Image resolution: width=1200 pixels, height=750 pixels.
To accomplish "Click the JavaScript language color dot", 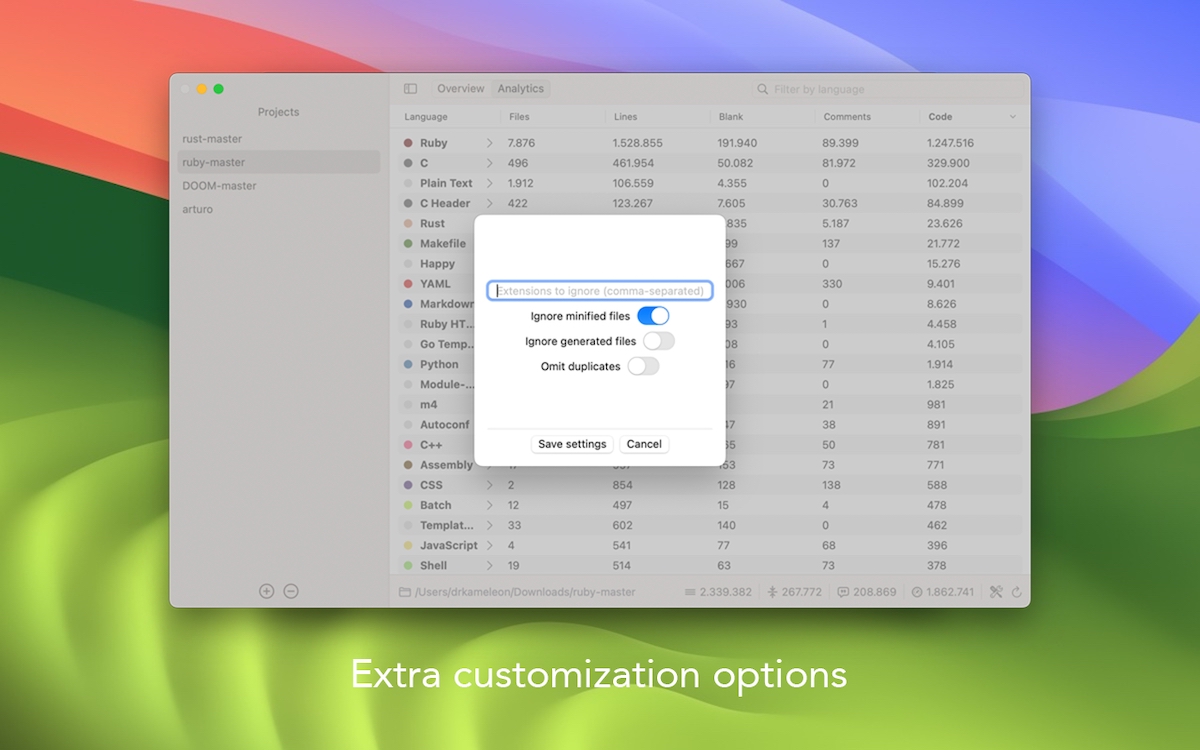I will pos(408,546).
